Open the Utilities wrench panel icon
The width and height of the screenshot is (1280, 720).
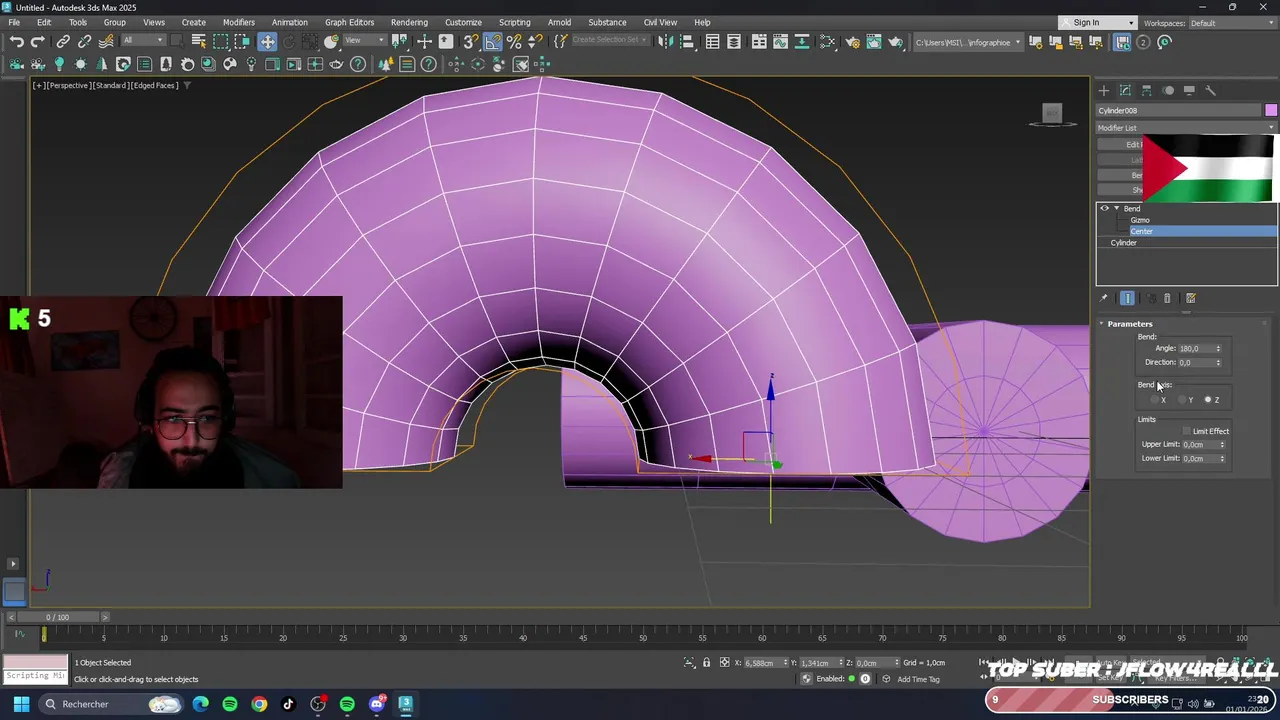(x=1210, y=90)
